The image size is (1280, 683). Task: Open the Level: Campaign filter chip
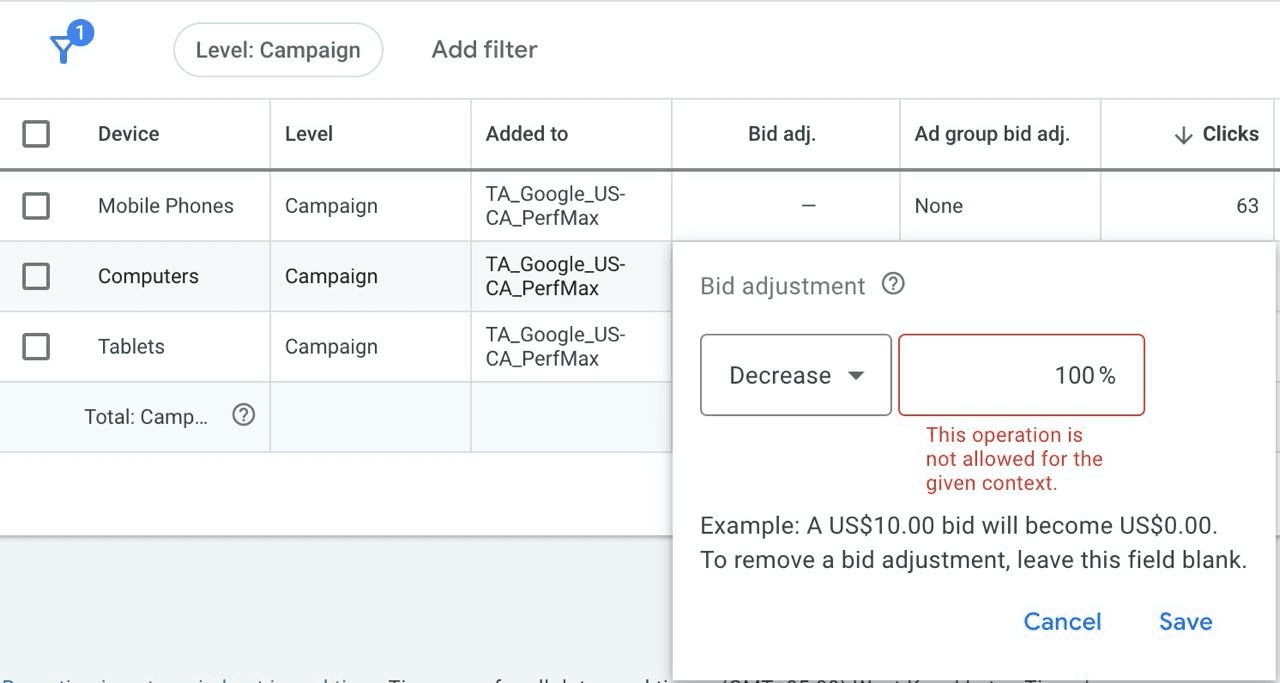[x=278, y=49]
